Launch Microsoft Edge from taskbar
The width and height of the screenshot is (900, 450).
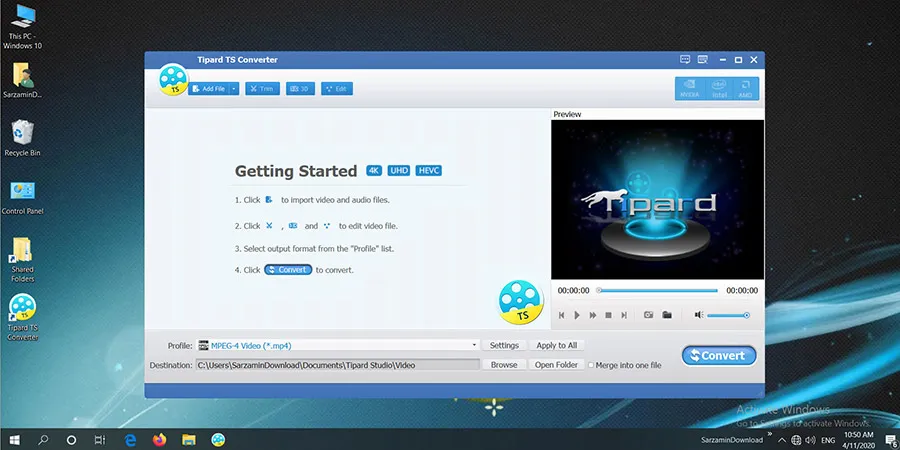pos(130,440)
